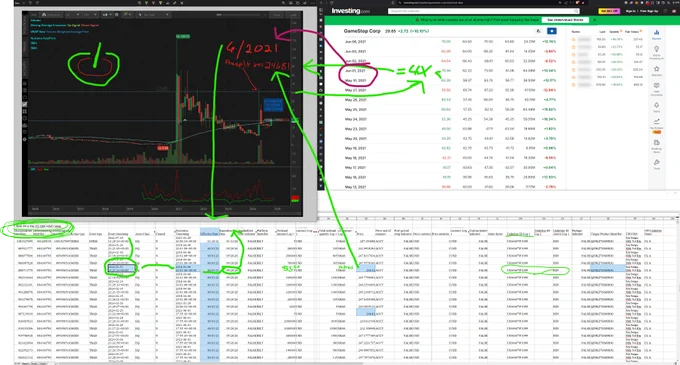Open the second timeframe dropdown after Studies
The height and width of the screenshot is (365, 680).
click(x=90, y=15)
